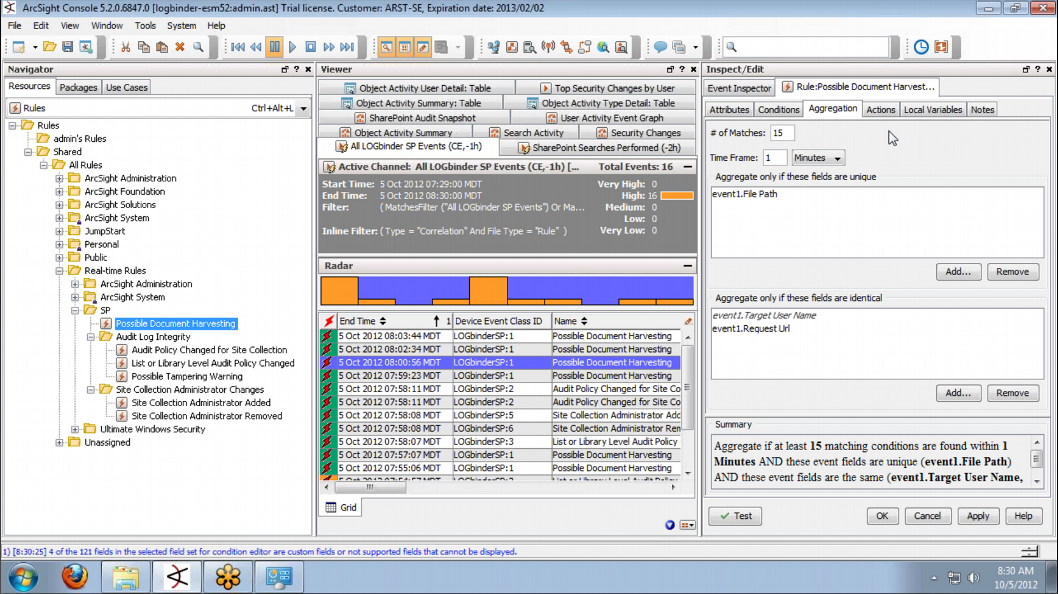Click the paste clipboard toolbar icon

pyautogui.click(x=162, y=47)
